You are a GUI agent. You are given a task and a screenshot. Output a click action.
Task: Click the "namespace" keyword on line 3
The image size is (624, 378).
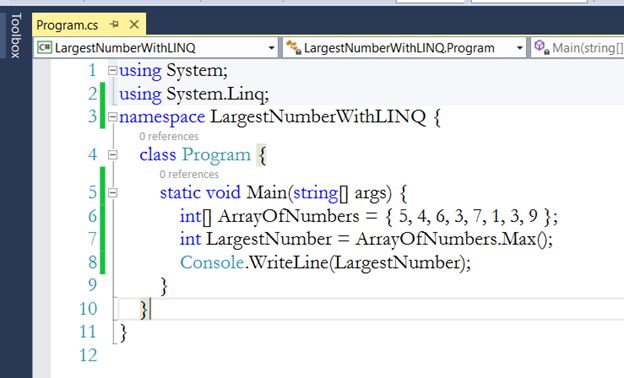point(162,118)
